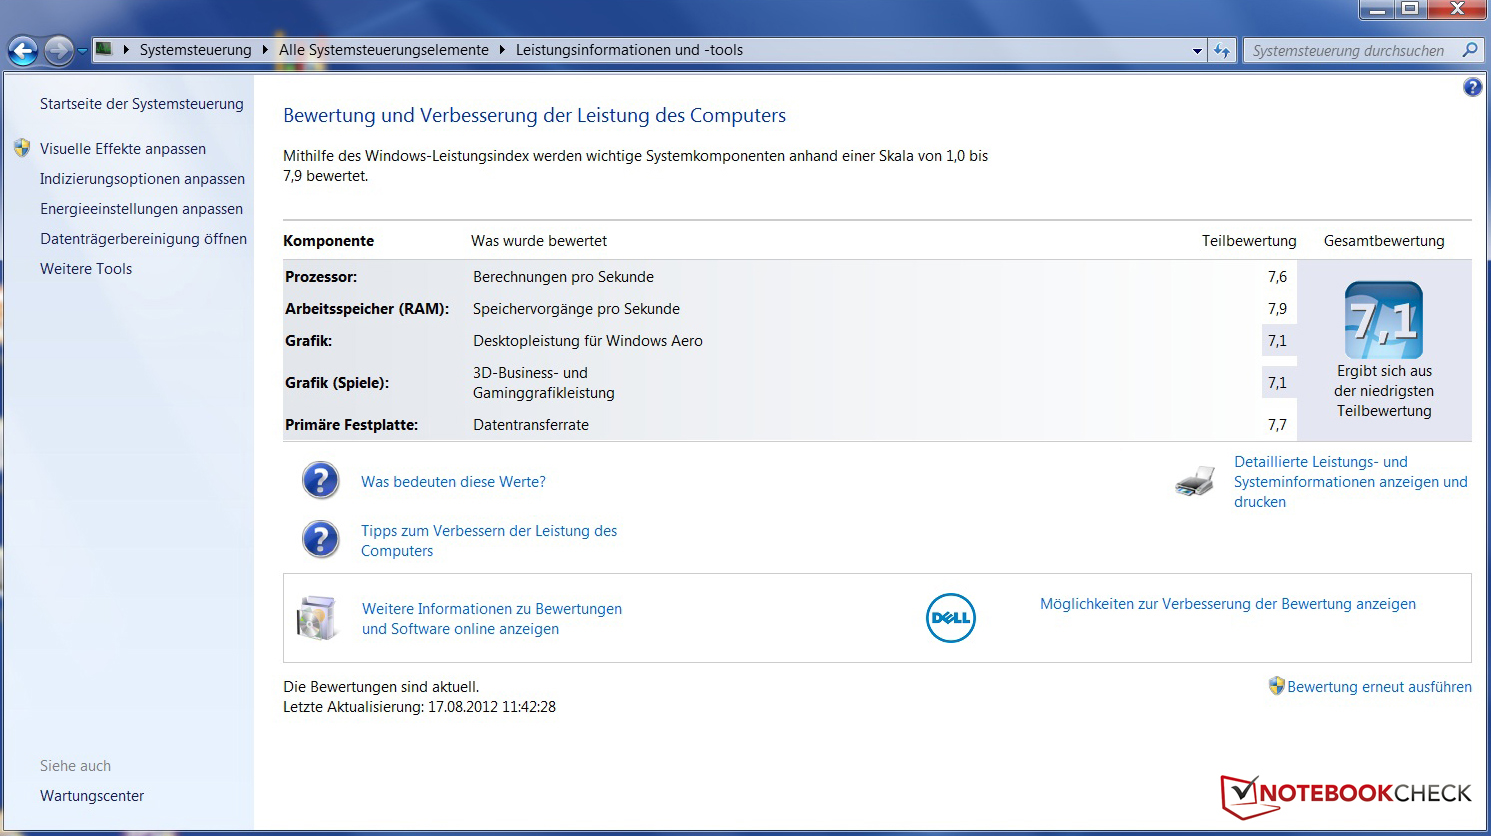Image resolution: width=1491 pixels, height=836 pixels.
Task: Open Startseite der Systemsteuerung
Action: click(142, 104)
